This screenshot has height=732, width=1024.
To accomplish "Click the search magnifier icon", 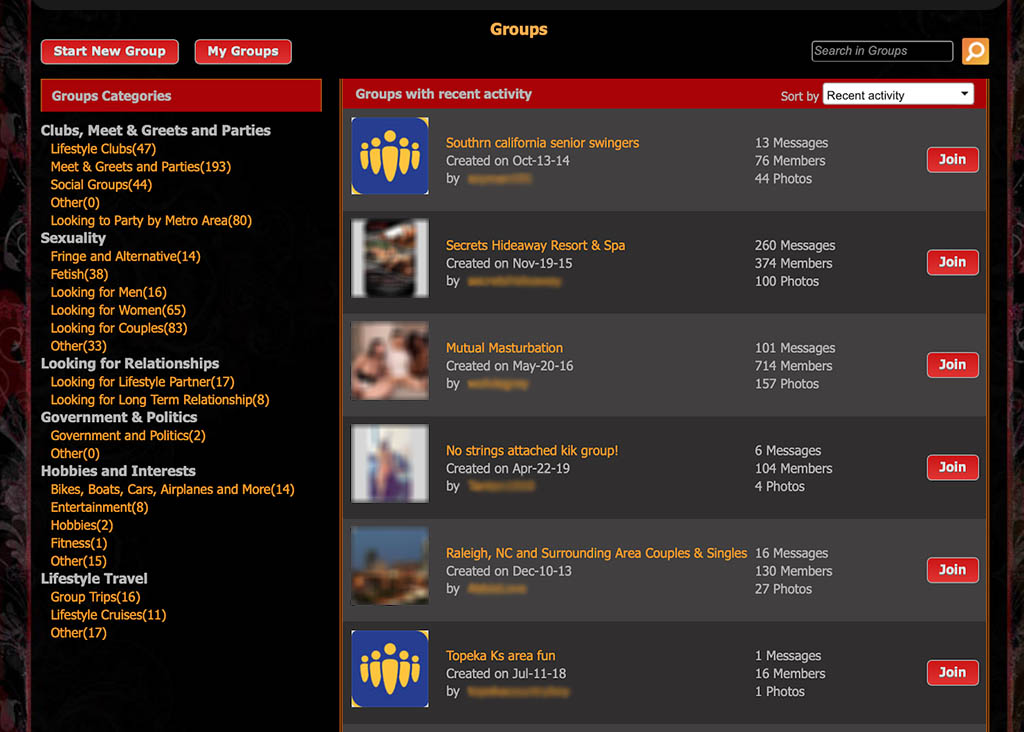I will point(974,51).
